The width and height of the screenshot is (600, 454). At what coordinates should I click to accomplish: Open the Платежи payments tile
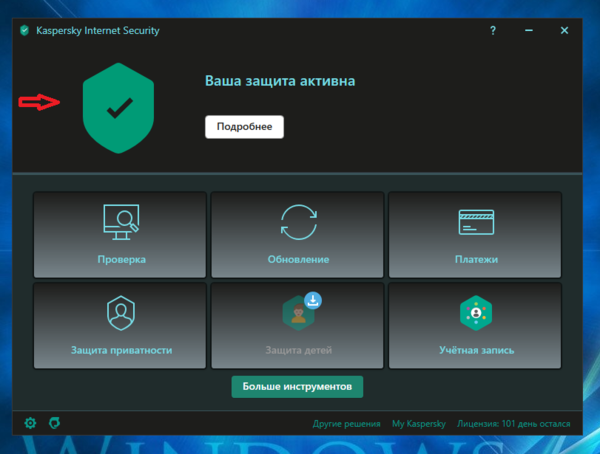pos(475,235)
